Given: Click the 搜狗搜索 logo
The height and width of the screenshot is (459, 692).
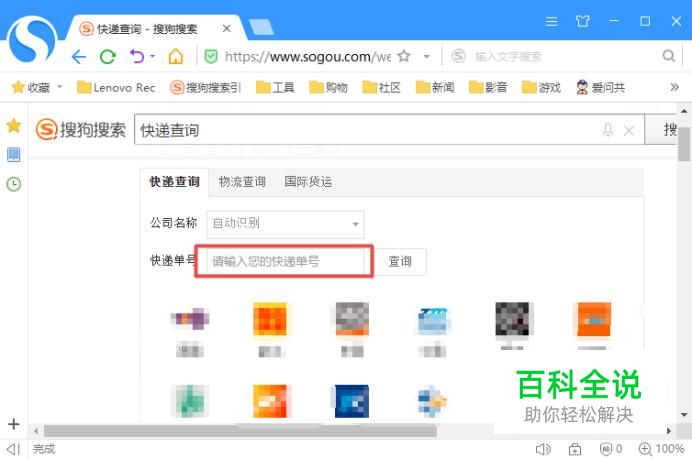Looking at the screenshot, I should tap(81, 130).
